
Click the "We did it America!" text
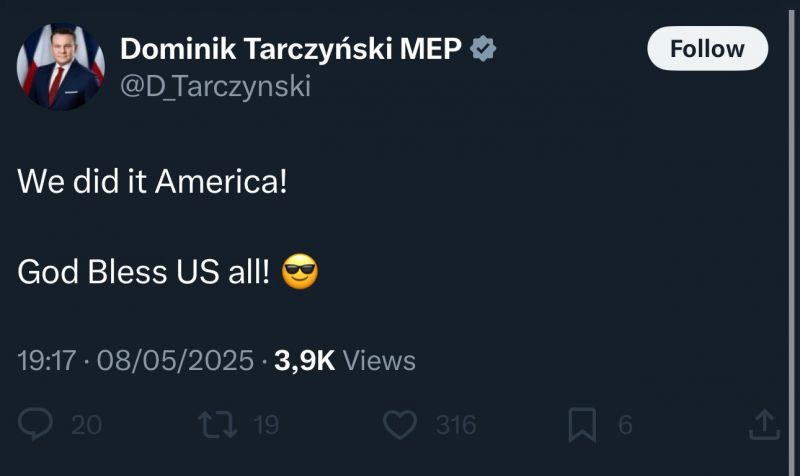152,182
